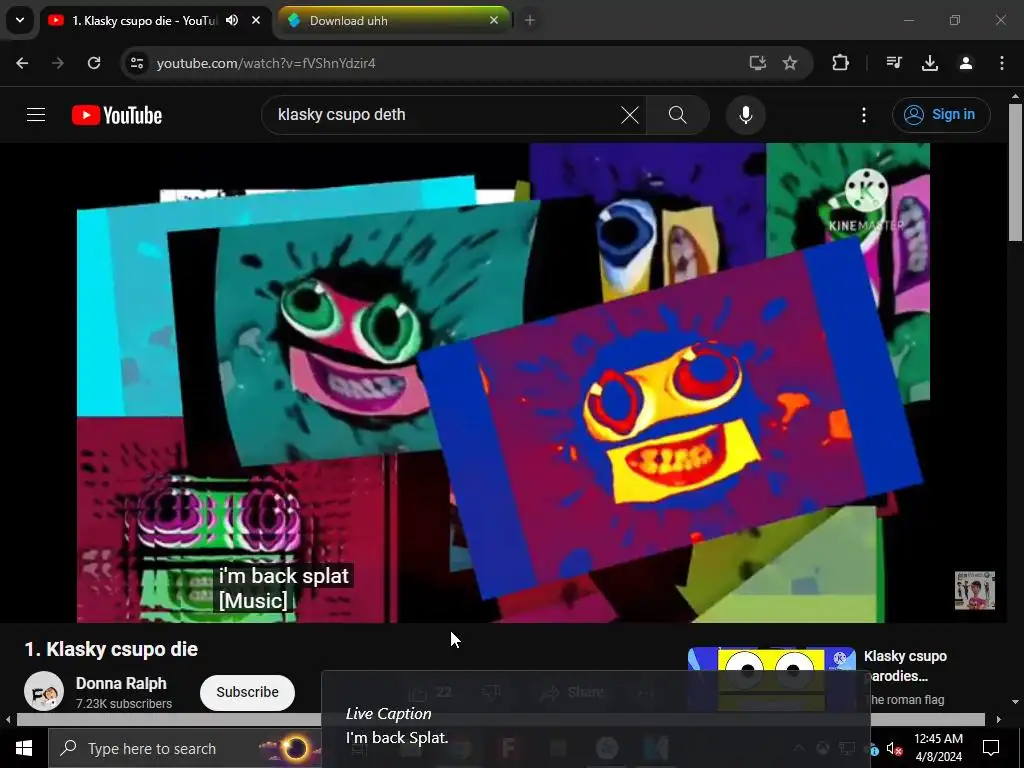The image size is (1024, 768).
Task: Close the Klasky csupo die tab
Action: (x=256, y=20)
